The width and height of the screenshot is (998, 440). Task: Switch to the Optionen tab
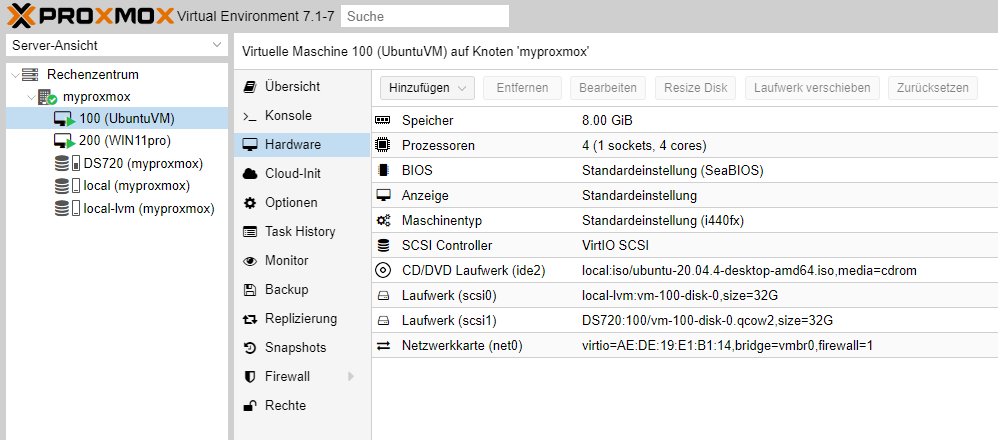click(291, 203)
